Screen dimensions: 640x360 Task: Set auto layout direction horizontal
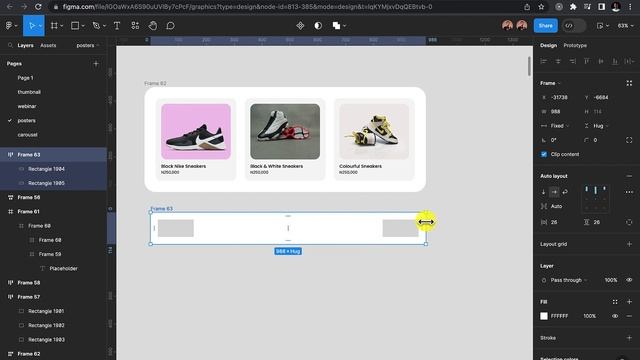(554, 192)
